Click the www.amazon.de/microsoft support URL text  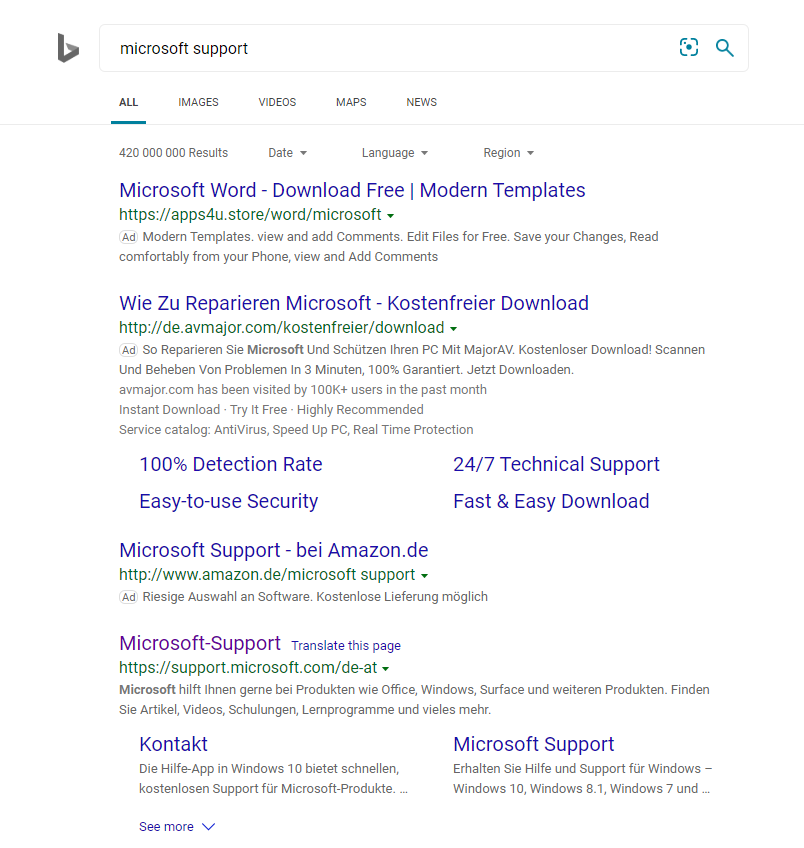[267, 574]
